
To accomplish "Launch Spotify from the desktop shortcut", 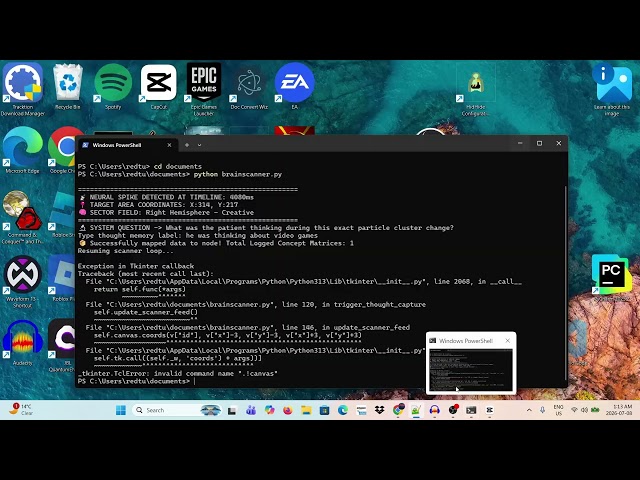I will (113, 86).
